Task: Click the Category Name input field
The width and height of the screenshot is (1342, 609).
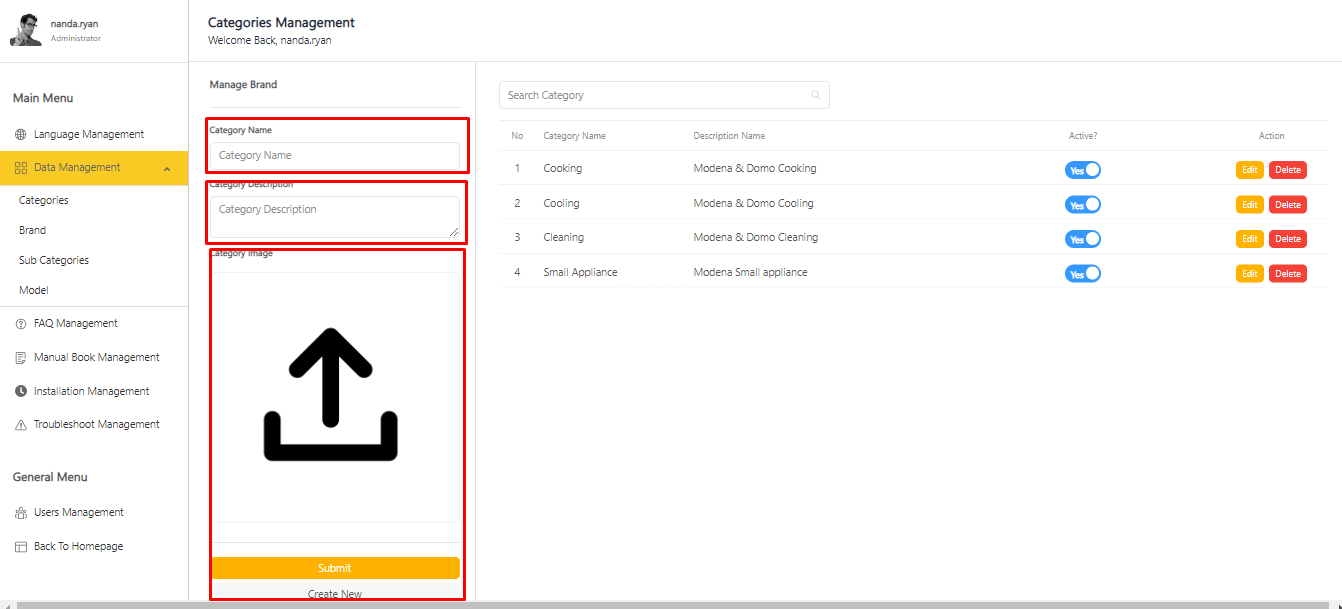Action: pyautogui.click(x=334, y=156)
